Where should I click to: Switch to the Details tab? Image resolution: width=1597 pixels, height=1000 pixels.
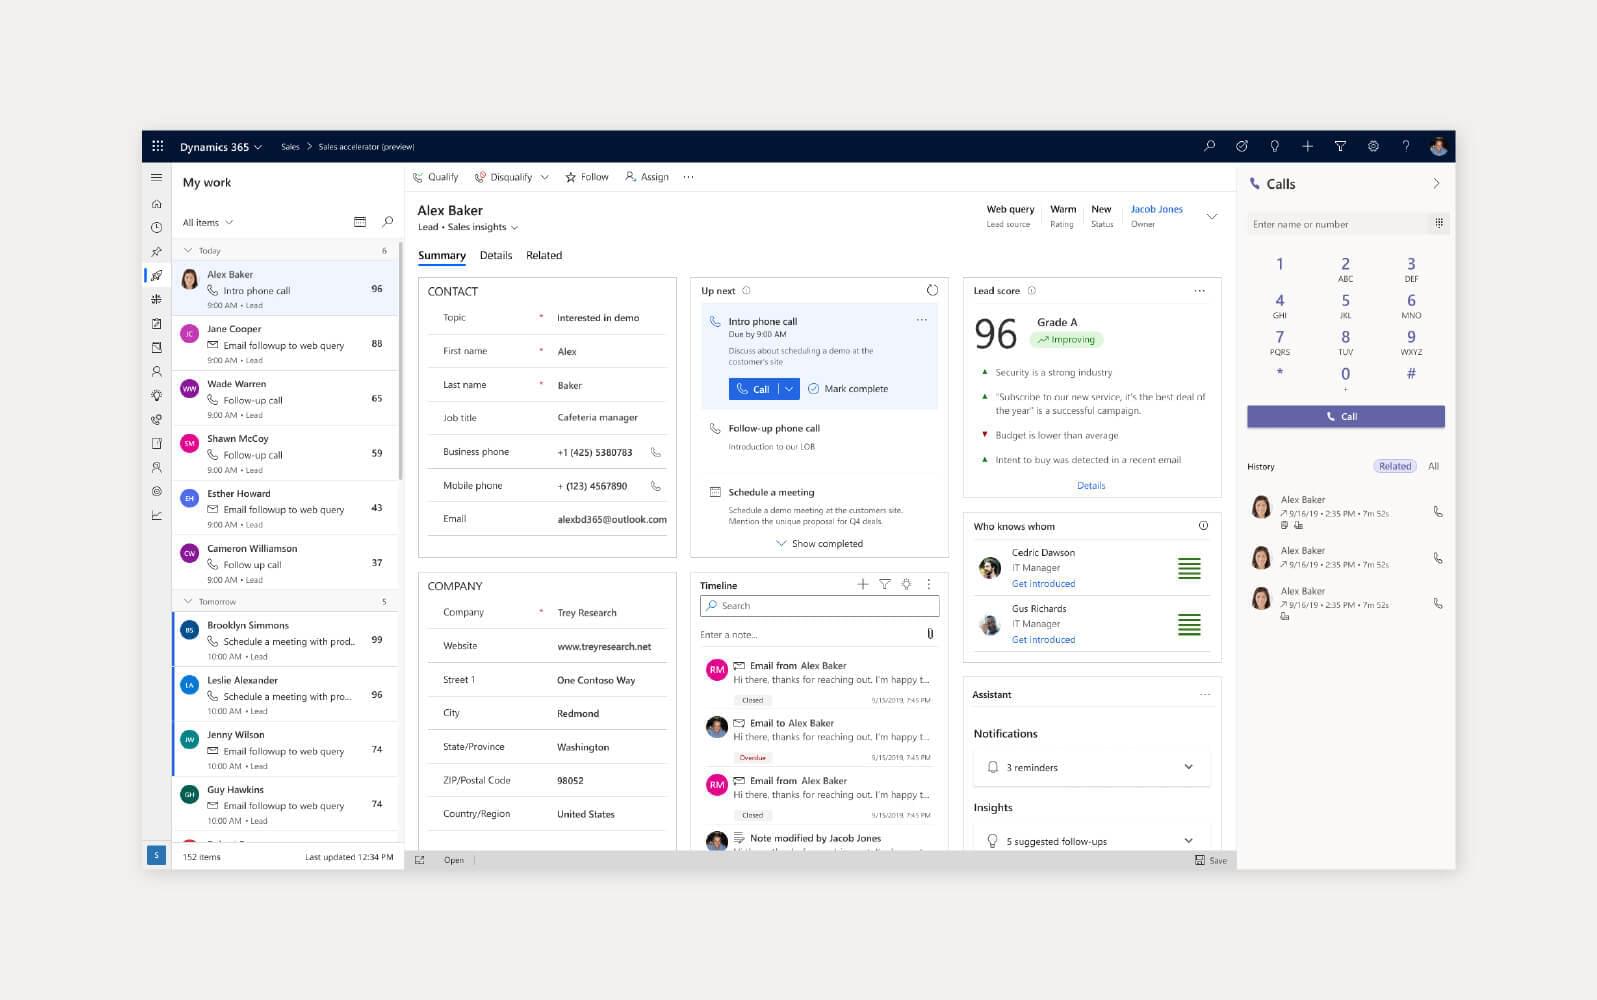[495, 255]
